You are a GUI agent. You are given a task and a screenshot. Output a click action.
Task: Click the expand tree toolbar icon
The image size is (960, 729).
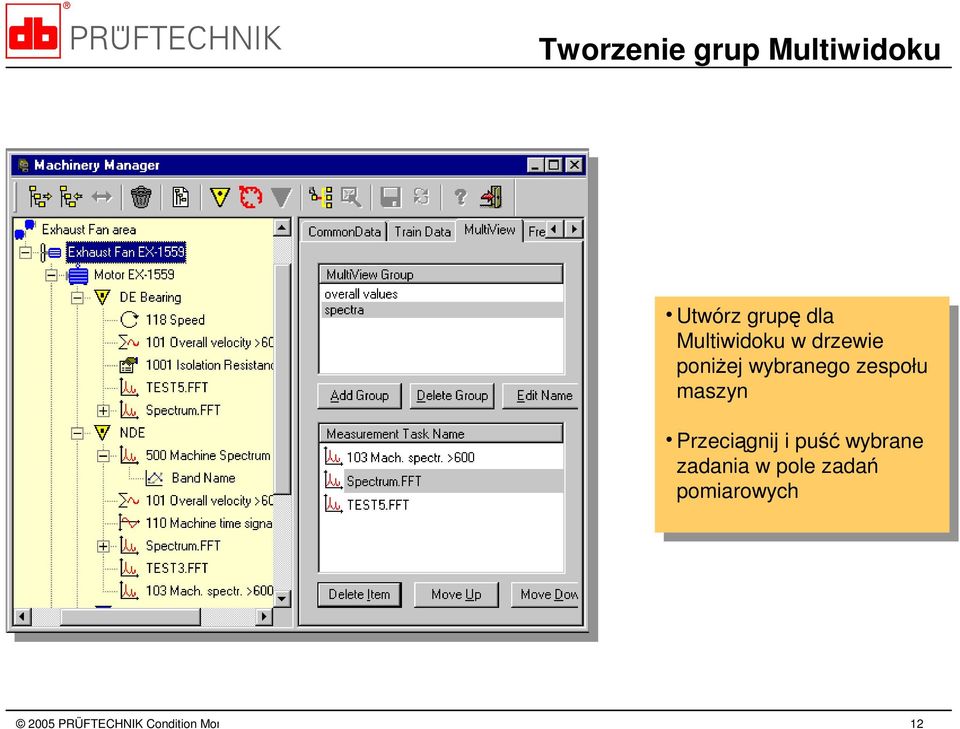coord(40,197)
